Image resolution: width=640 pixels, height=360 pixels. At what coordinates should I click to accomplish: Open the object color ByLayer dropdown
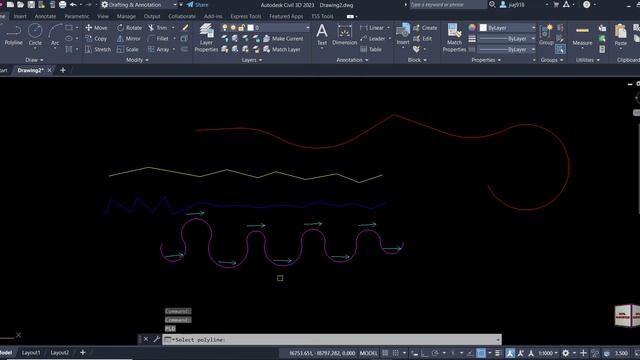pyautogui.click(x=507, y=28)
